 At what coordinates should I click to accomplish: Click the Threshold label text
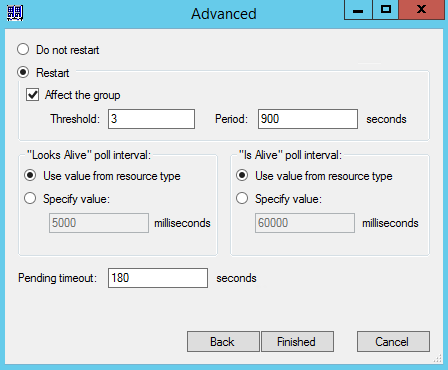[75, 119]
